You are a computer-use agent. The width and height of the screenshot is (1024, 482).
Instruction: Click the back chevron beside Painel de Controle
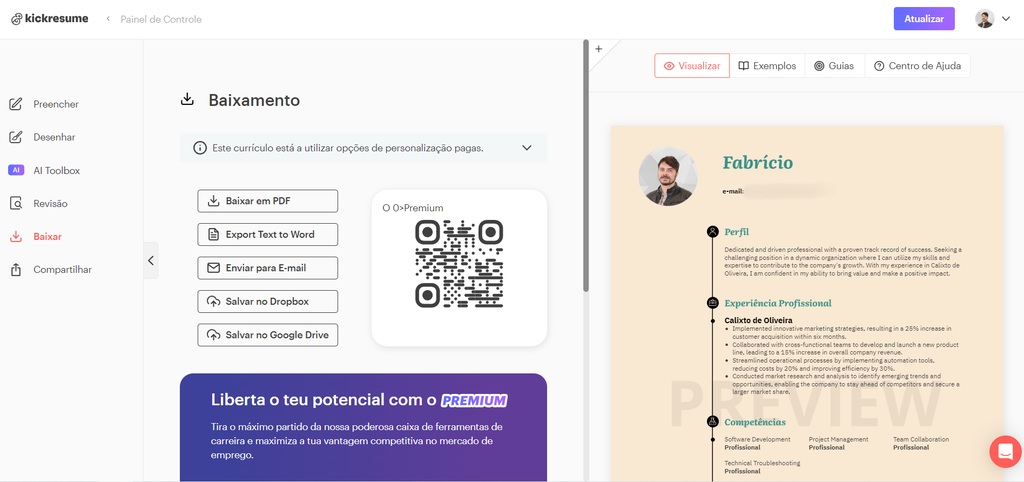tap(108, 19)
